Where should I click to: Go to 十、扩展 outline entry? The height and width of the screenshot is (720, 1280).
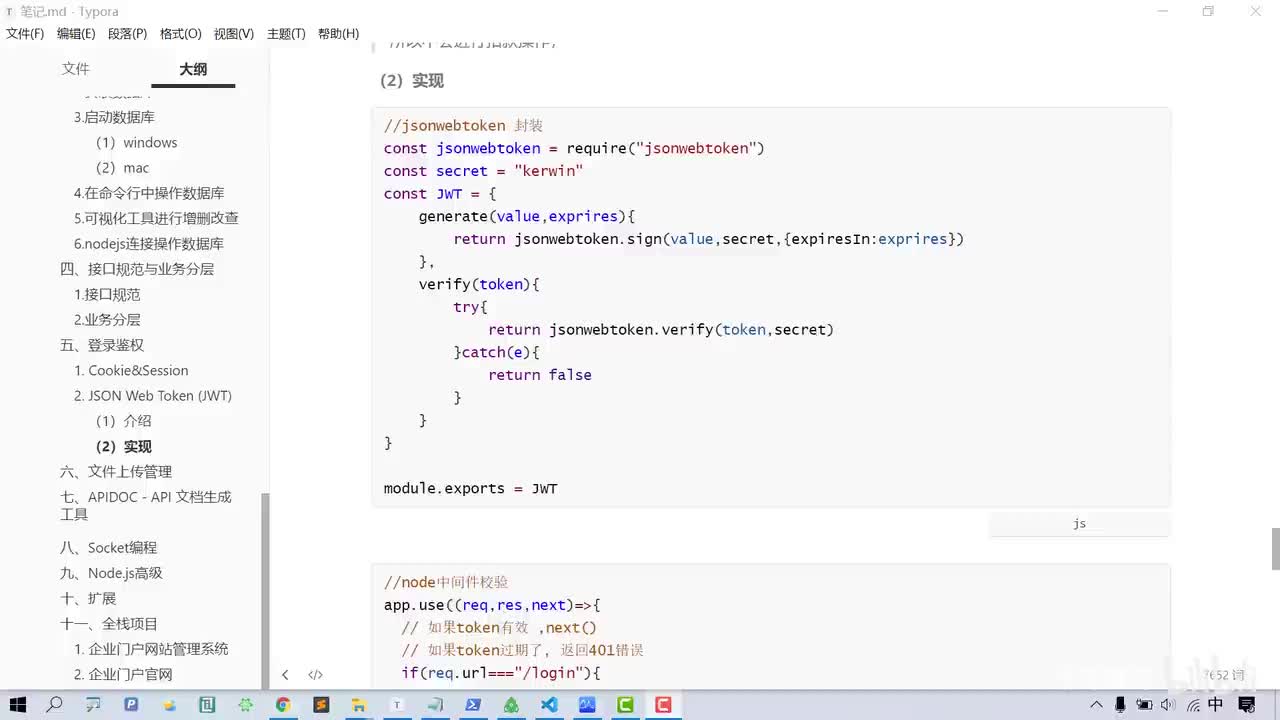88,599
